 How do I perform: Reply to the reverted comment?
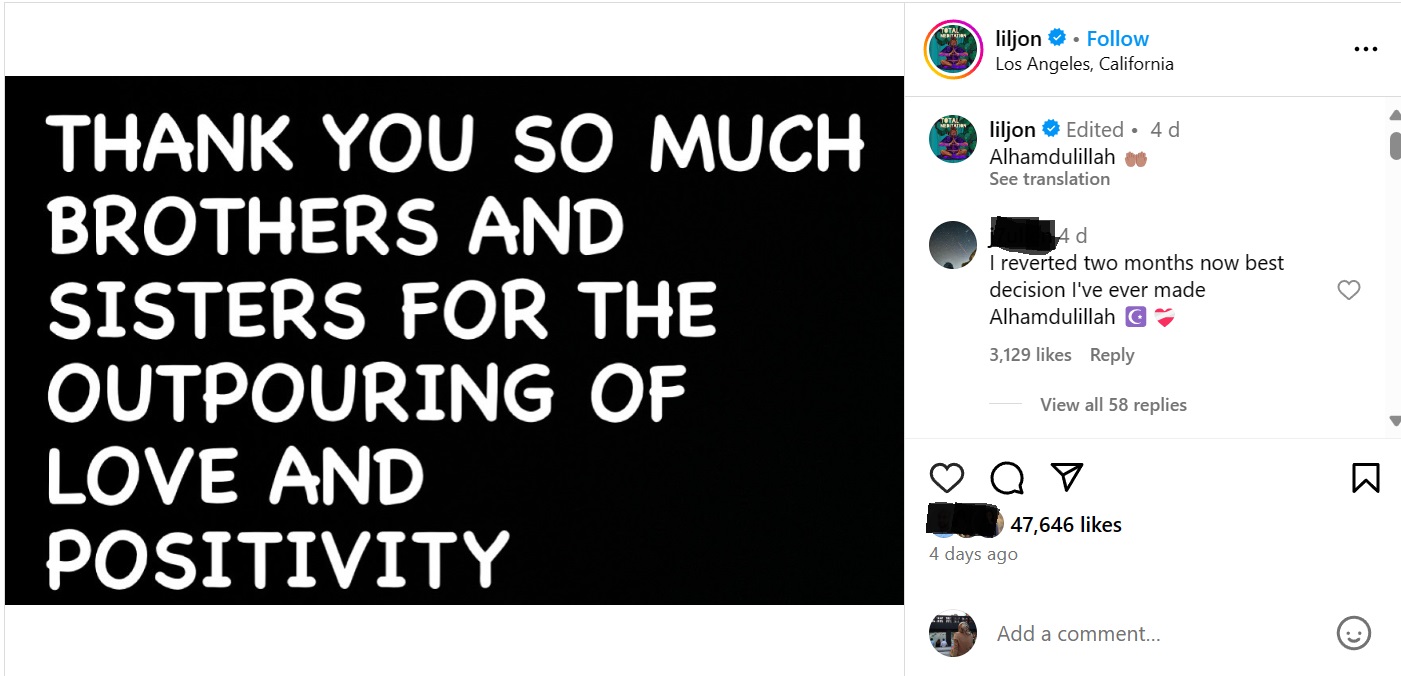[1111, 355]
